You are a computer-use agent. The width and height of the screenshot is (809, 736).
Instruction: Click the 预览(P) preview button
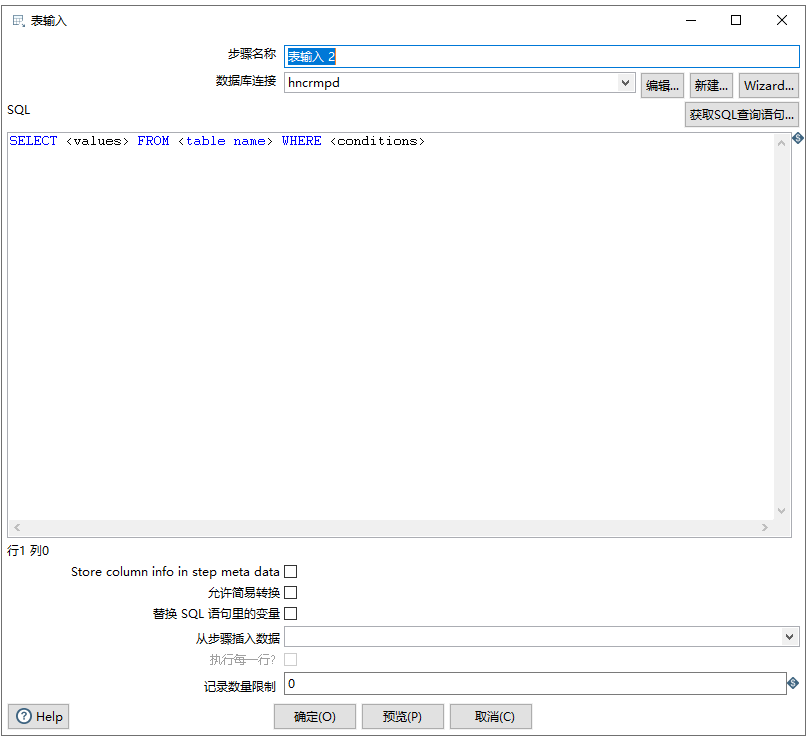402,716
